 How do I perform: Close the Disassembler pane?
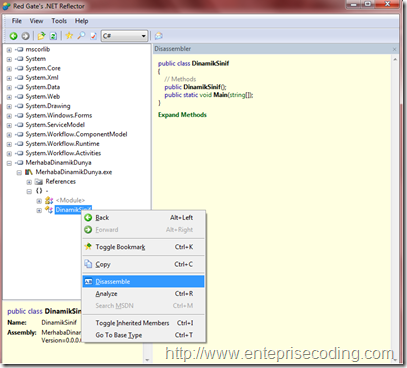(394, 49)
